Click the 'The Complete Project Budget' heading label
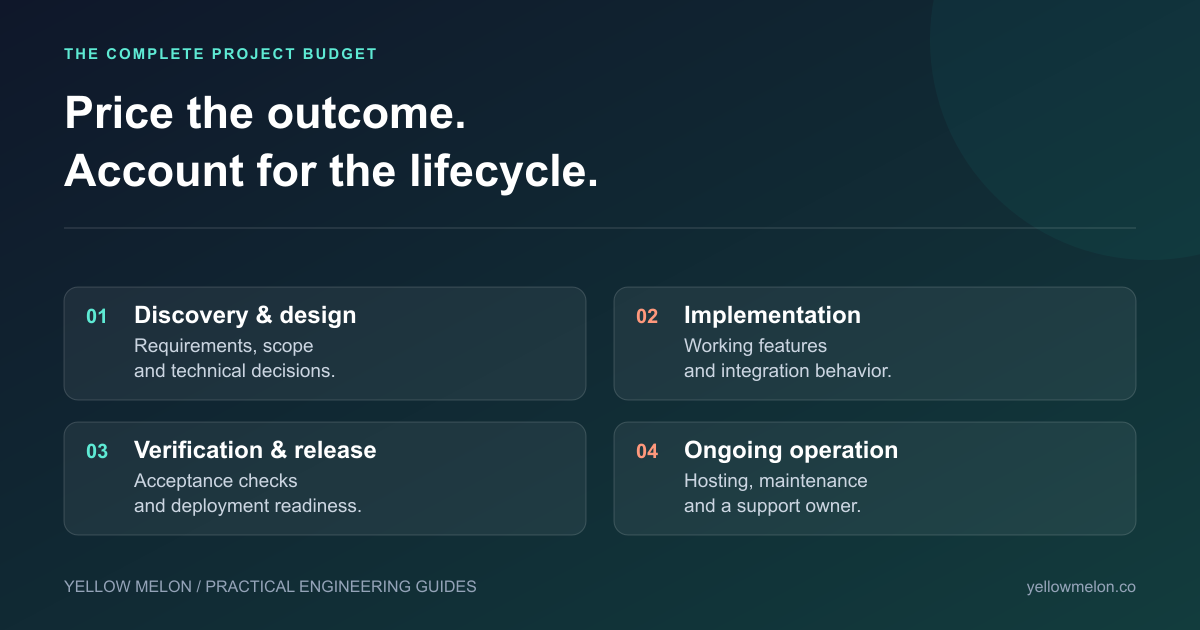This screenshot has height=630, width=1200. coord(221,54)
